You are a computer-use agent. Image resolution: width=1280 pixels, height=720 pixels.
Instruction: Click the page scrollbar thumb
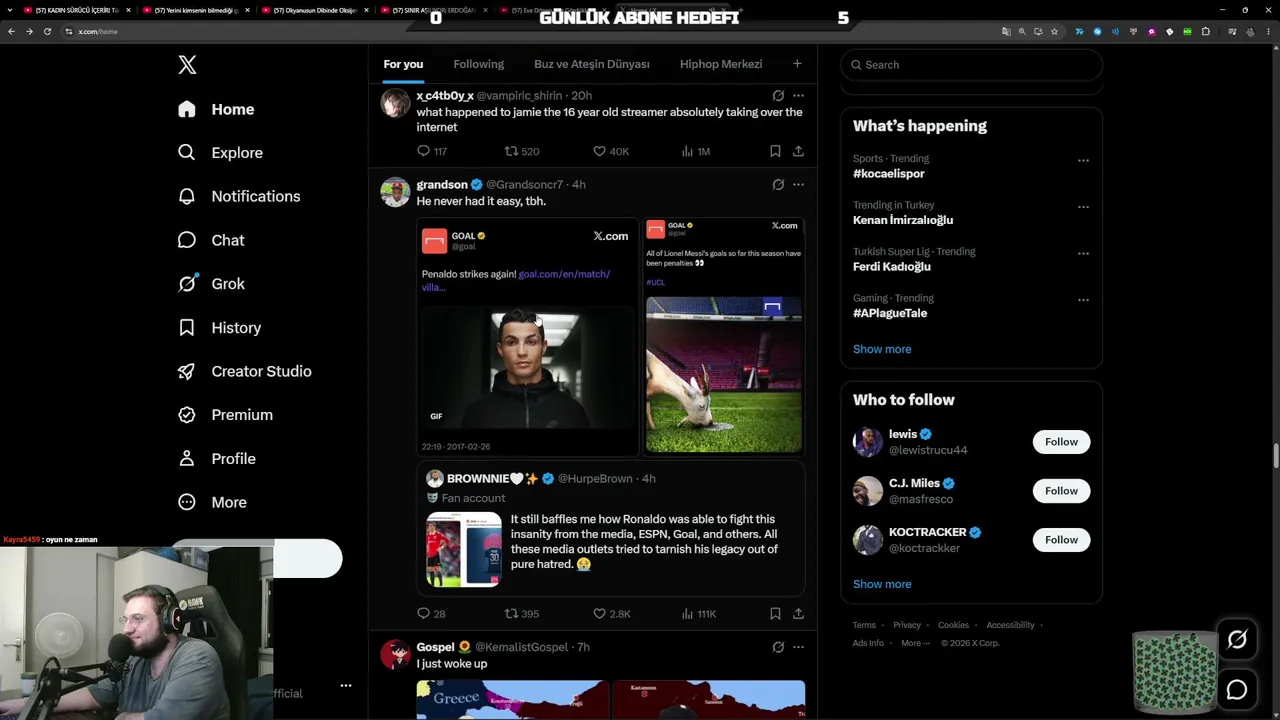(x=1275, y=454)
